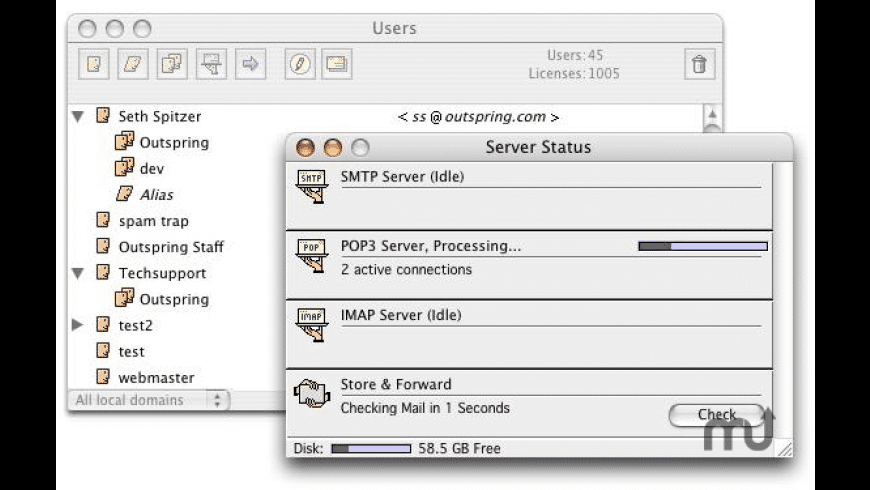Click the ss@outspring.com address text
This screenshot has width=870, height=490.
click(x=478, y=117)
